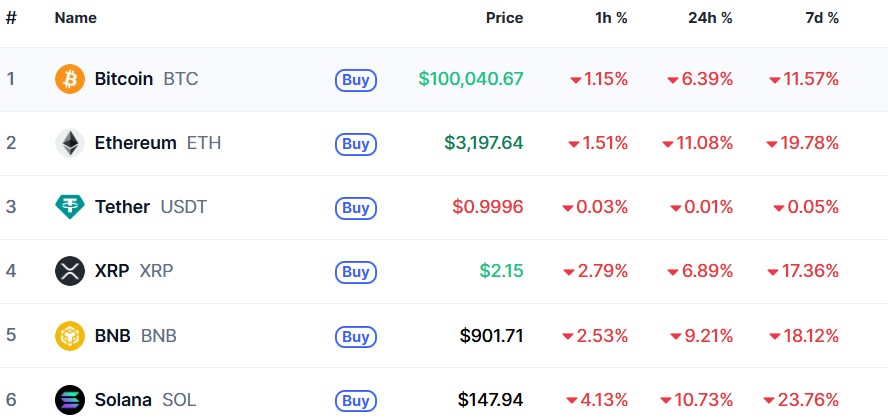
Task: Sort the table by Name column
Action: tap(76, 18)
